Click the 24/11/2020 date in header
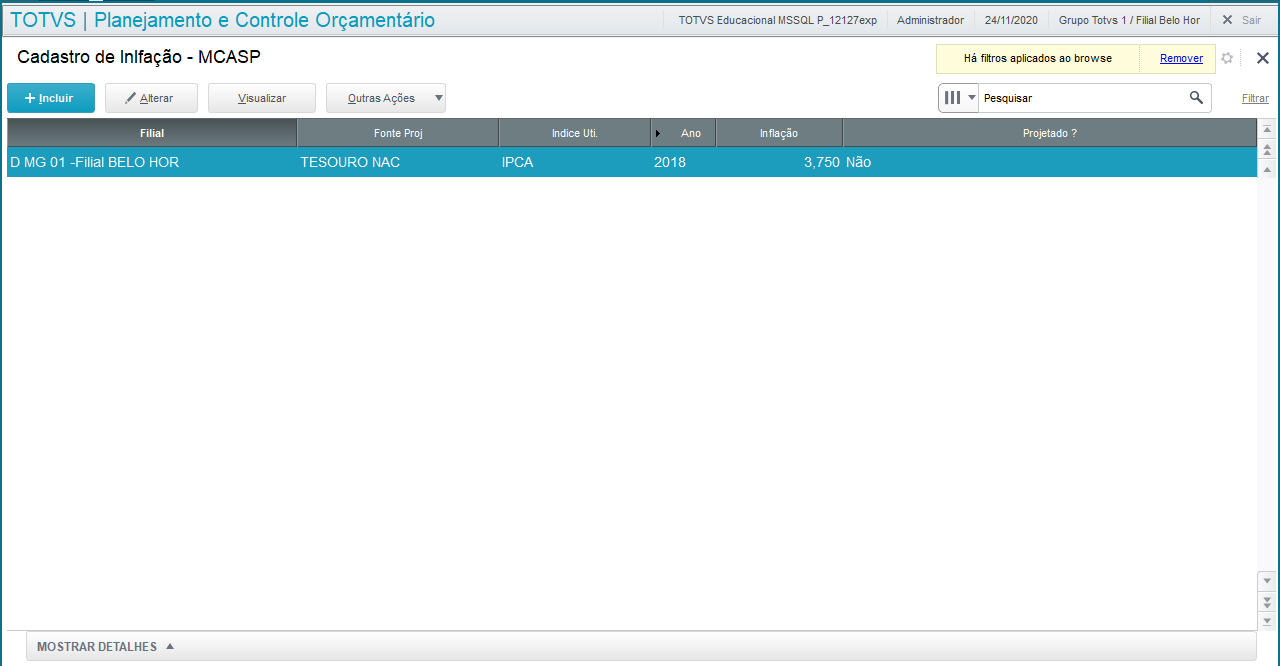Image resolution: width=1280 pixels, height=666 pixels. pos(1011,20)
